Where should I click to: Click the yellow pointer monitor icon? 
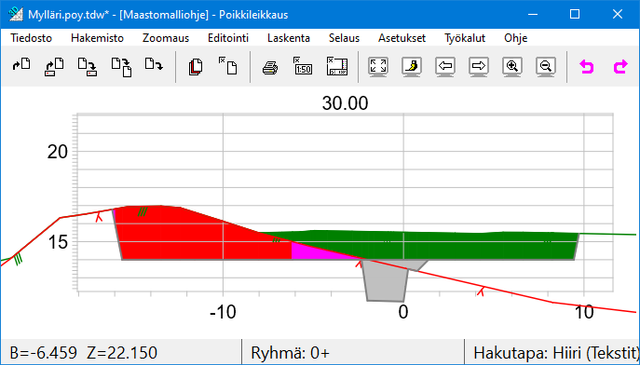(411, 67)
